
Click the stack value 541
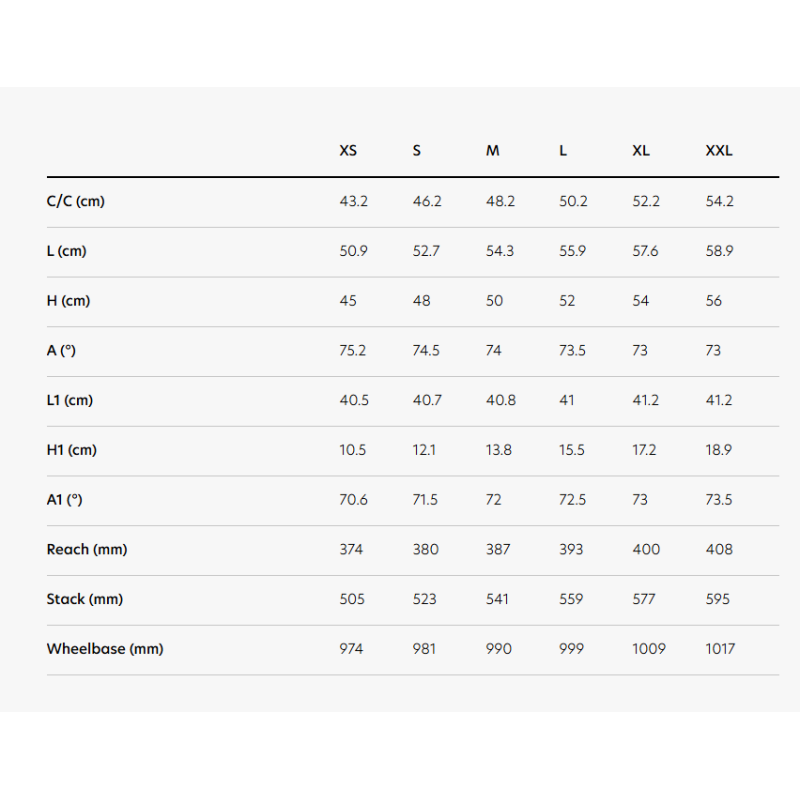(497, 599)
